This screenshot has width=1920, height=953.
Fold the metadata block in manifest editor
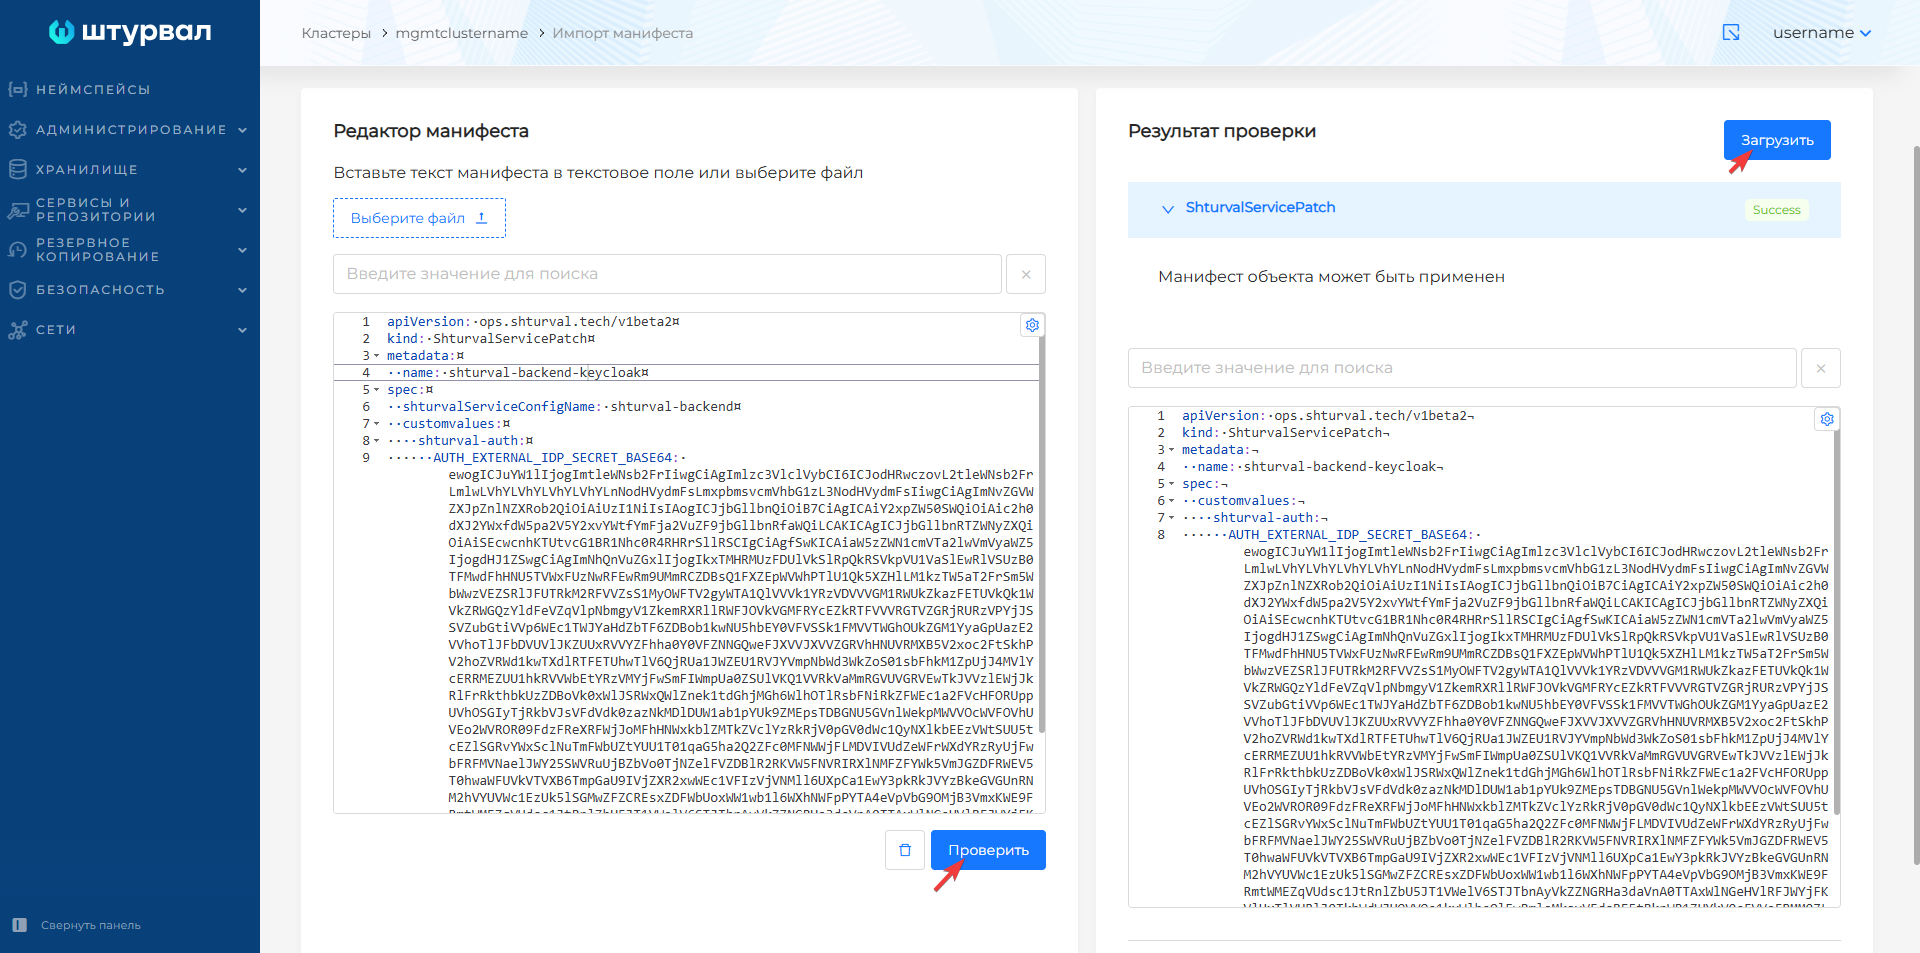(x=377, y=356)
